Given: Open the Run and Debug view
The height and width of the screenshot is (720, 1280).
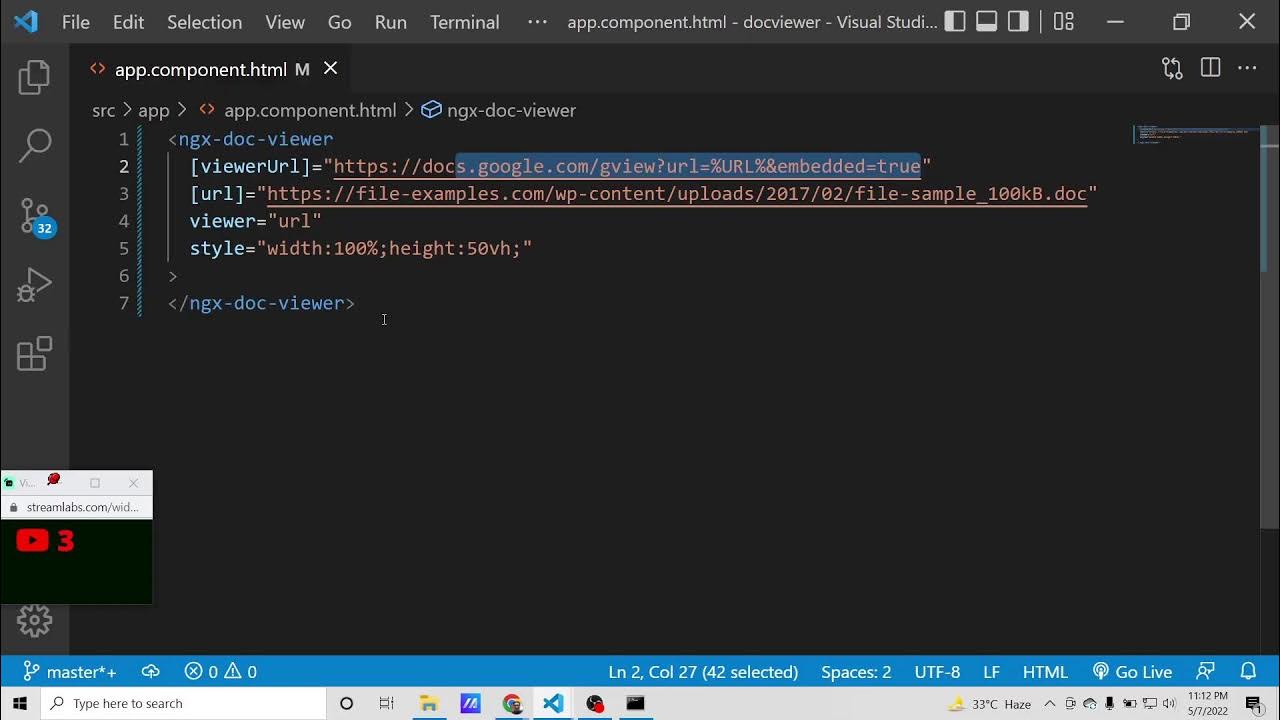Looking at the screenshot, I should coord(34,286).
